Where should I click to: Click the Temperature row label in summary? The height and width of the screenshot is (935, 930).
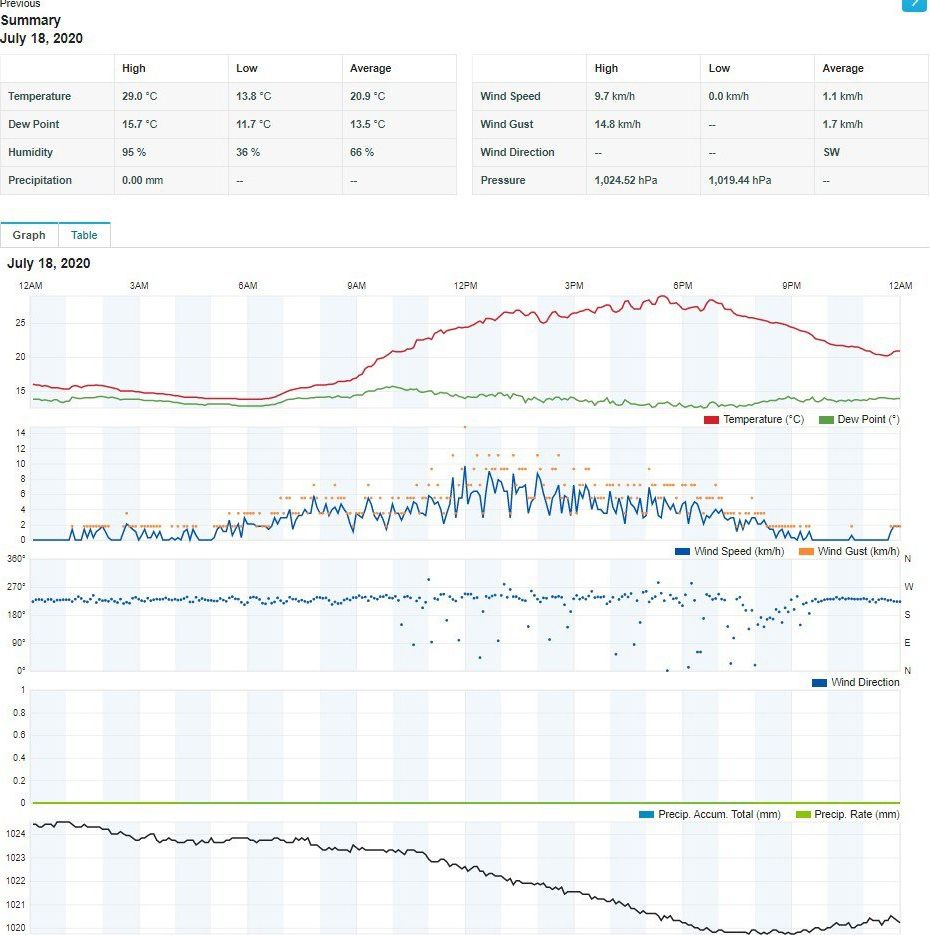click(39, 96)
